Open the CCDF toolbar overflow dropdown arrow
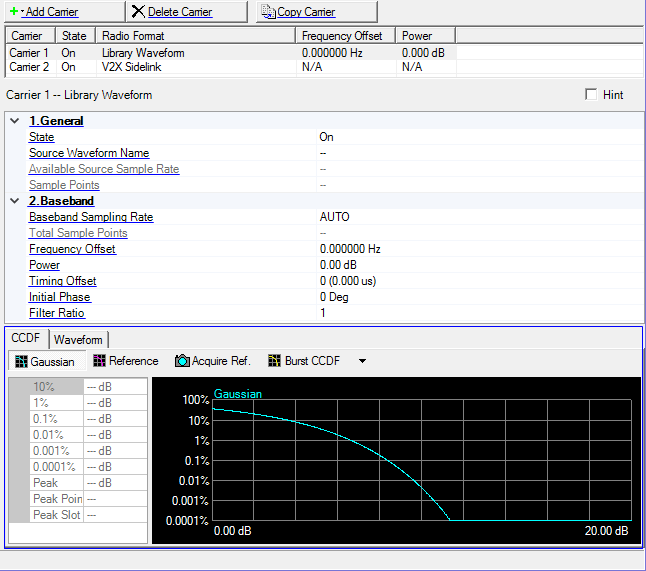 tap(362, 361)
